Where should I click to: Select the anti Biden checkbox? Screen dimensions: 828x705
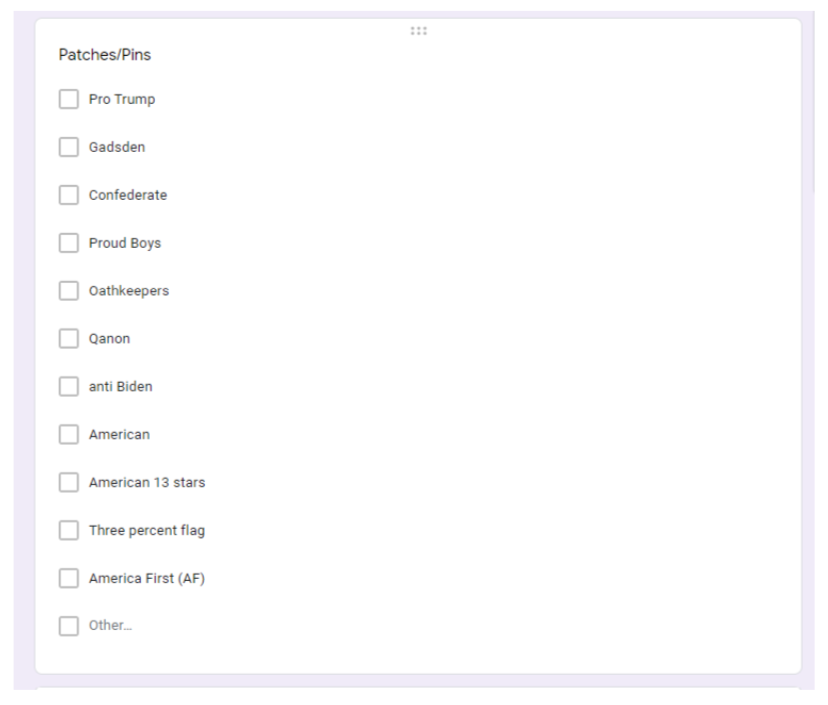[x=69, y=387]
